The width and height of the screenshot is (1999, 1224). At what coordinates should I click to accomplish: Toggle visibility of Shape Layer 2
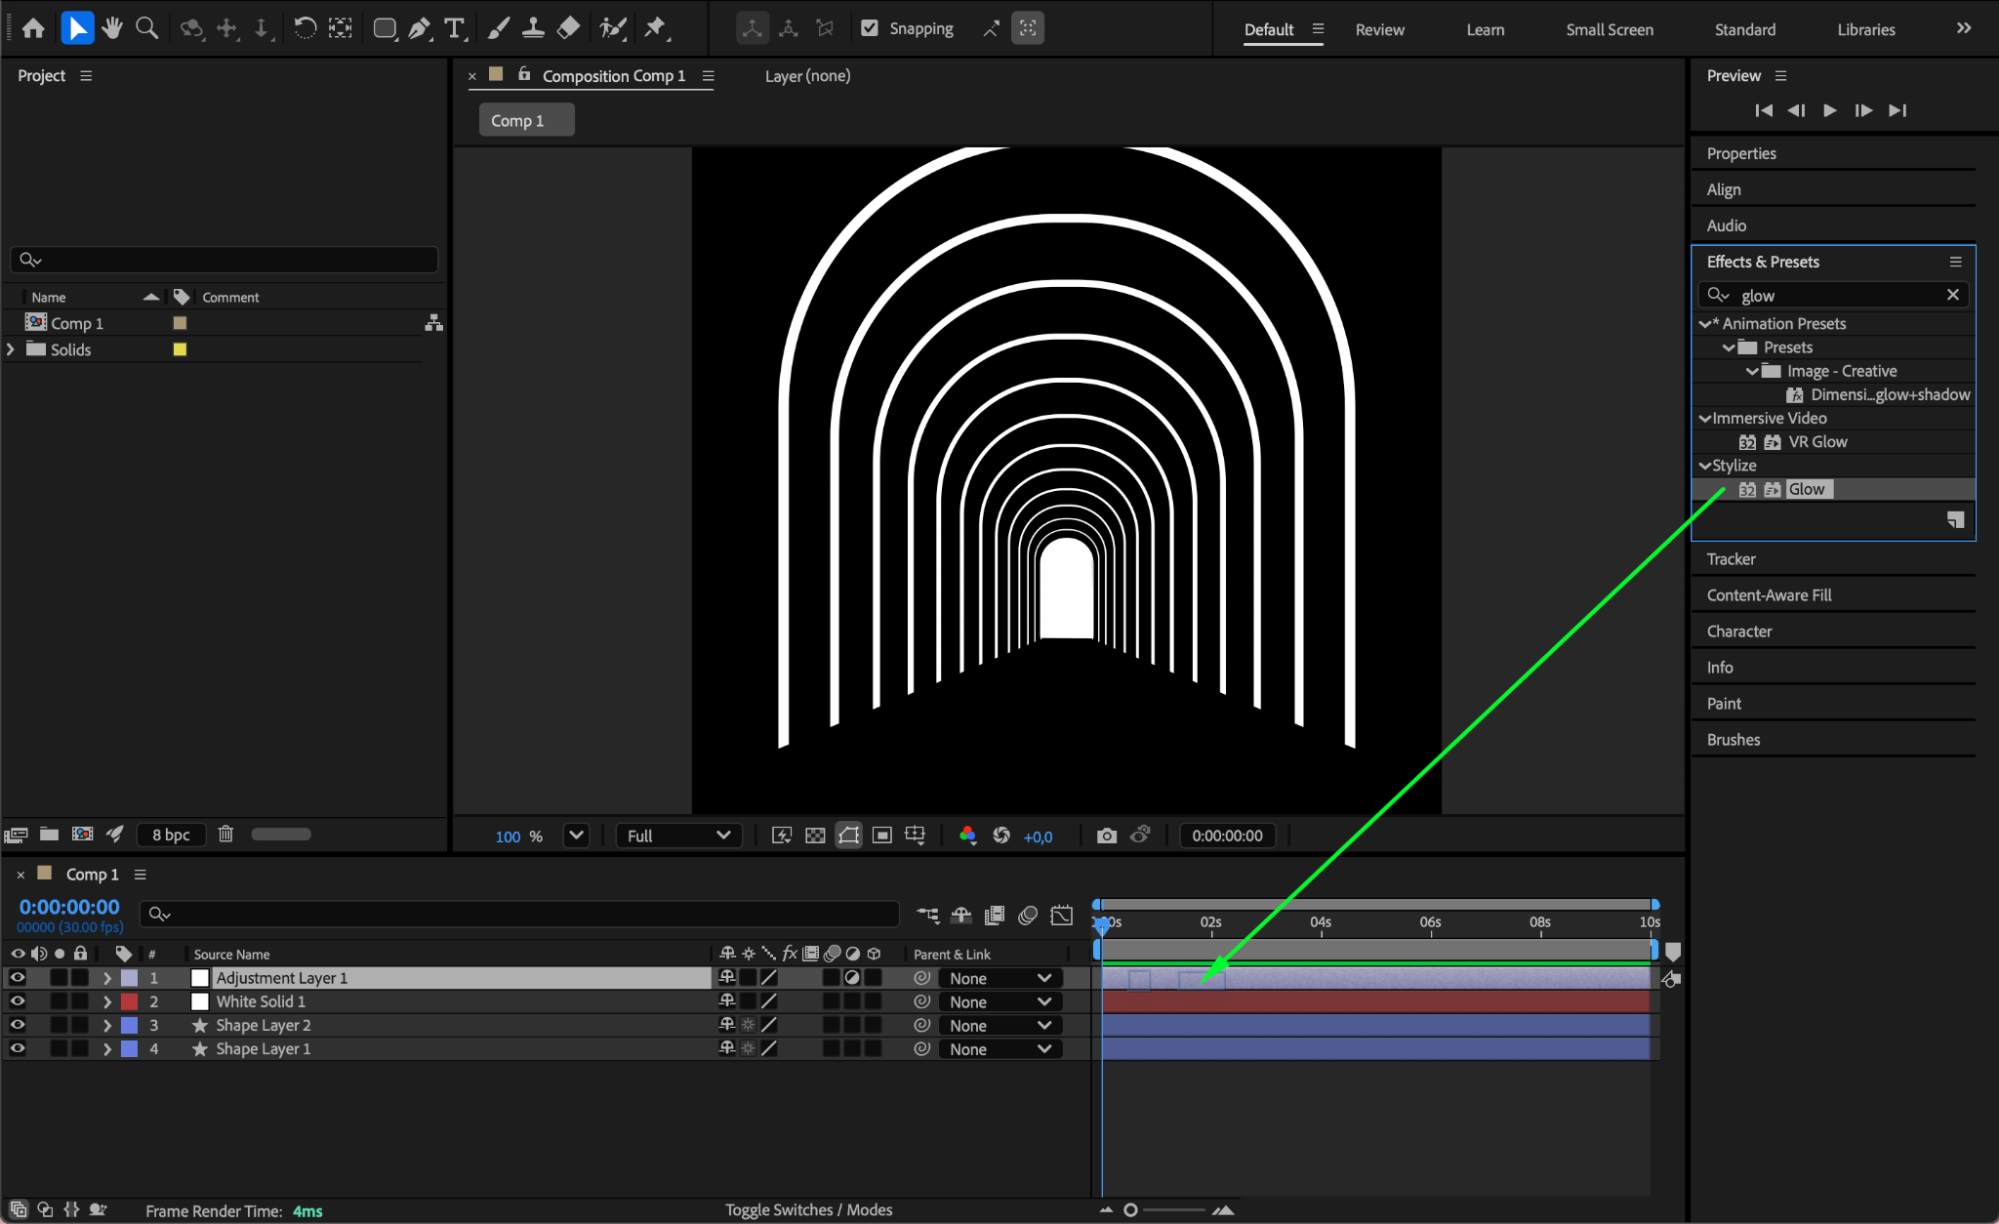pos(17,1025)
